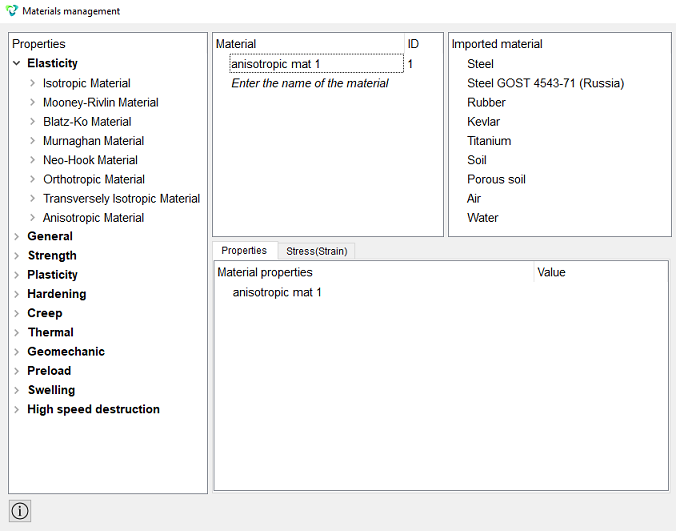
Task: Click the Materials management app icon
Action: [x=12, y=11]
